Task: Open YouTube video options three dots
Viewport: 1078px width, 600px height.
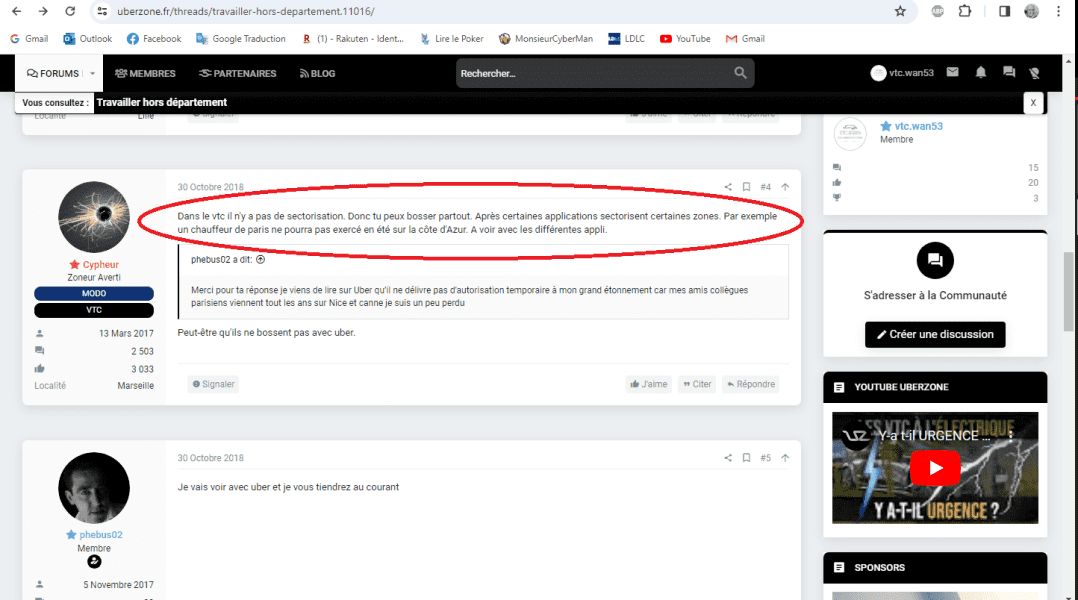Action: [1011, 435]
